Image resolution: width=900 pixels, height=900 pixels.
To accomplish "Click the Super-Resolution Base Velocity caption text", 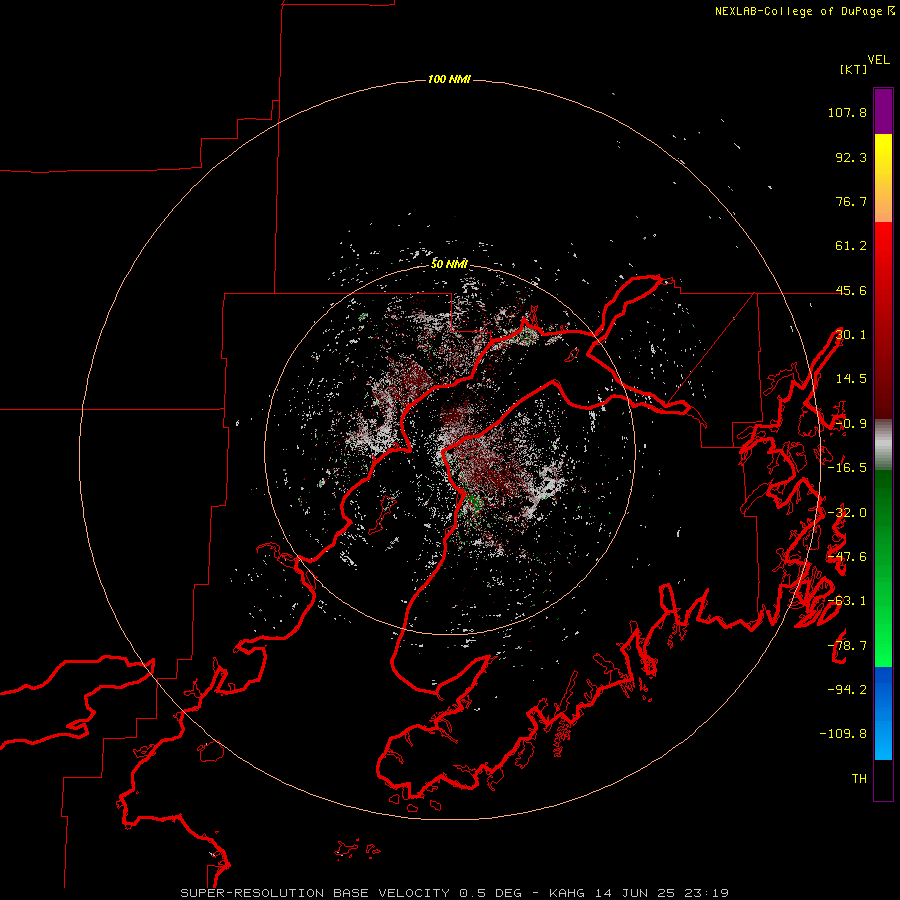I will (x=315, y=893).
